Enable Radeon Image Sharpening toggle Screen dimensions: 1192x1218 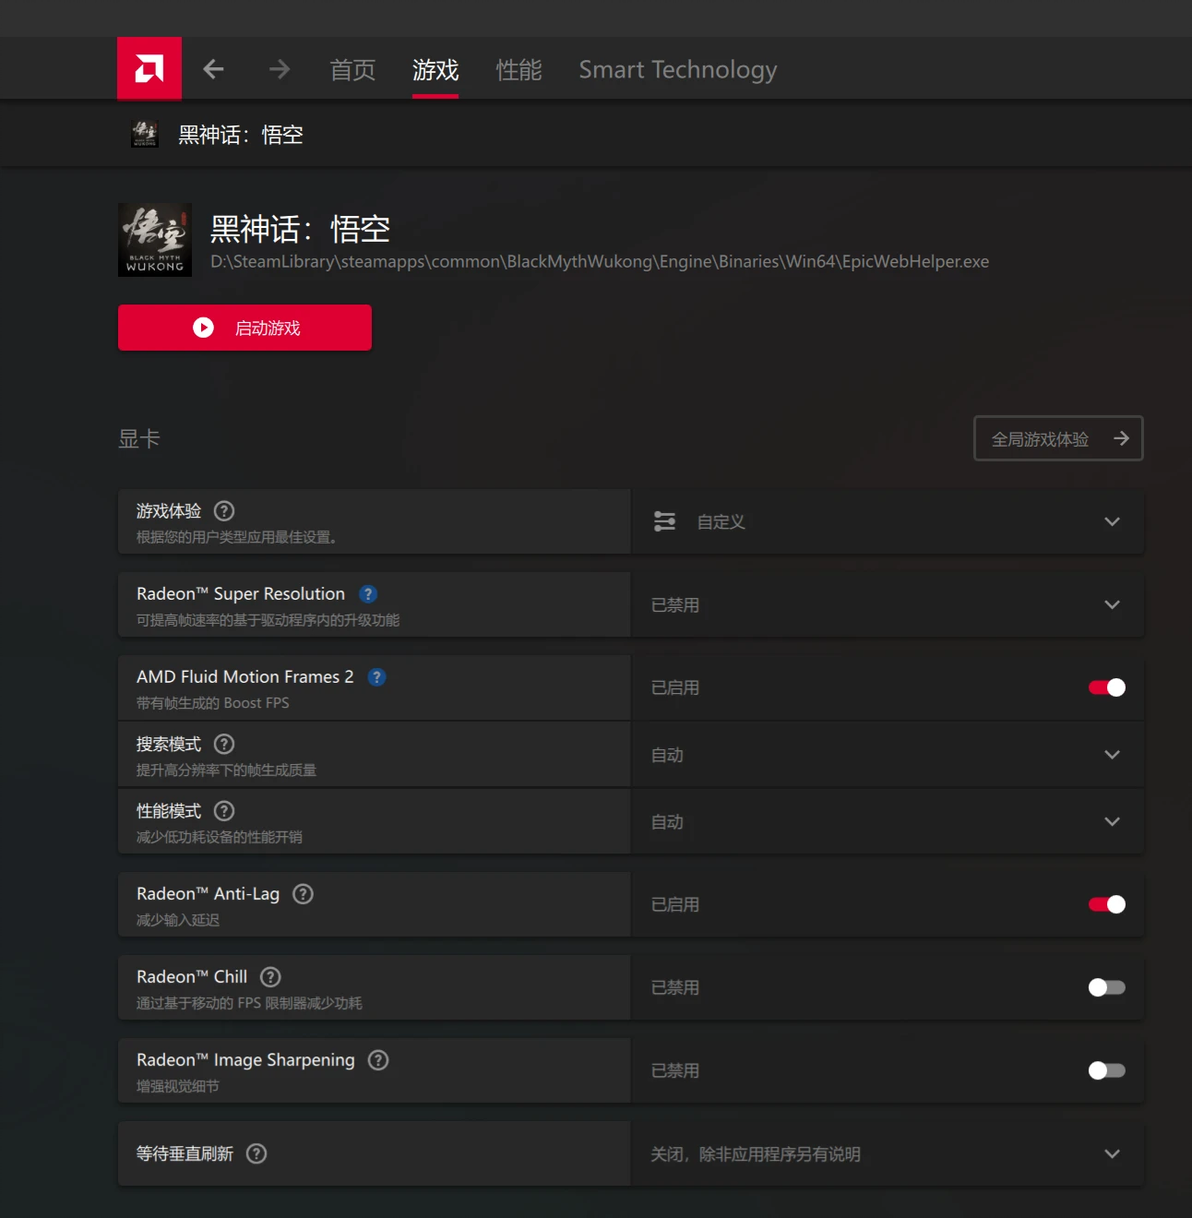(1107, 1071)
